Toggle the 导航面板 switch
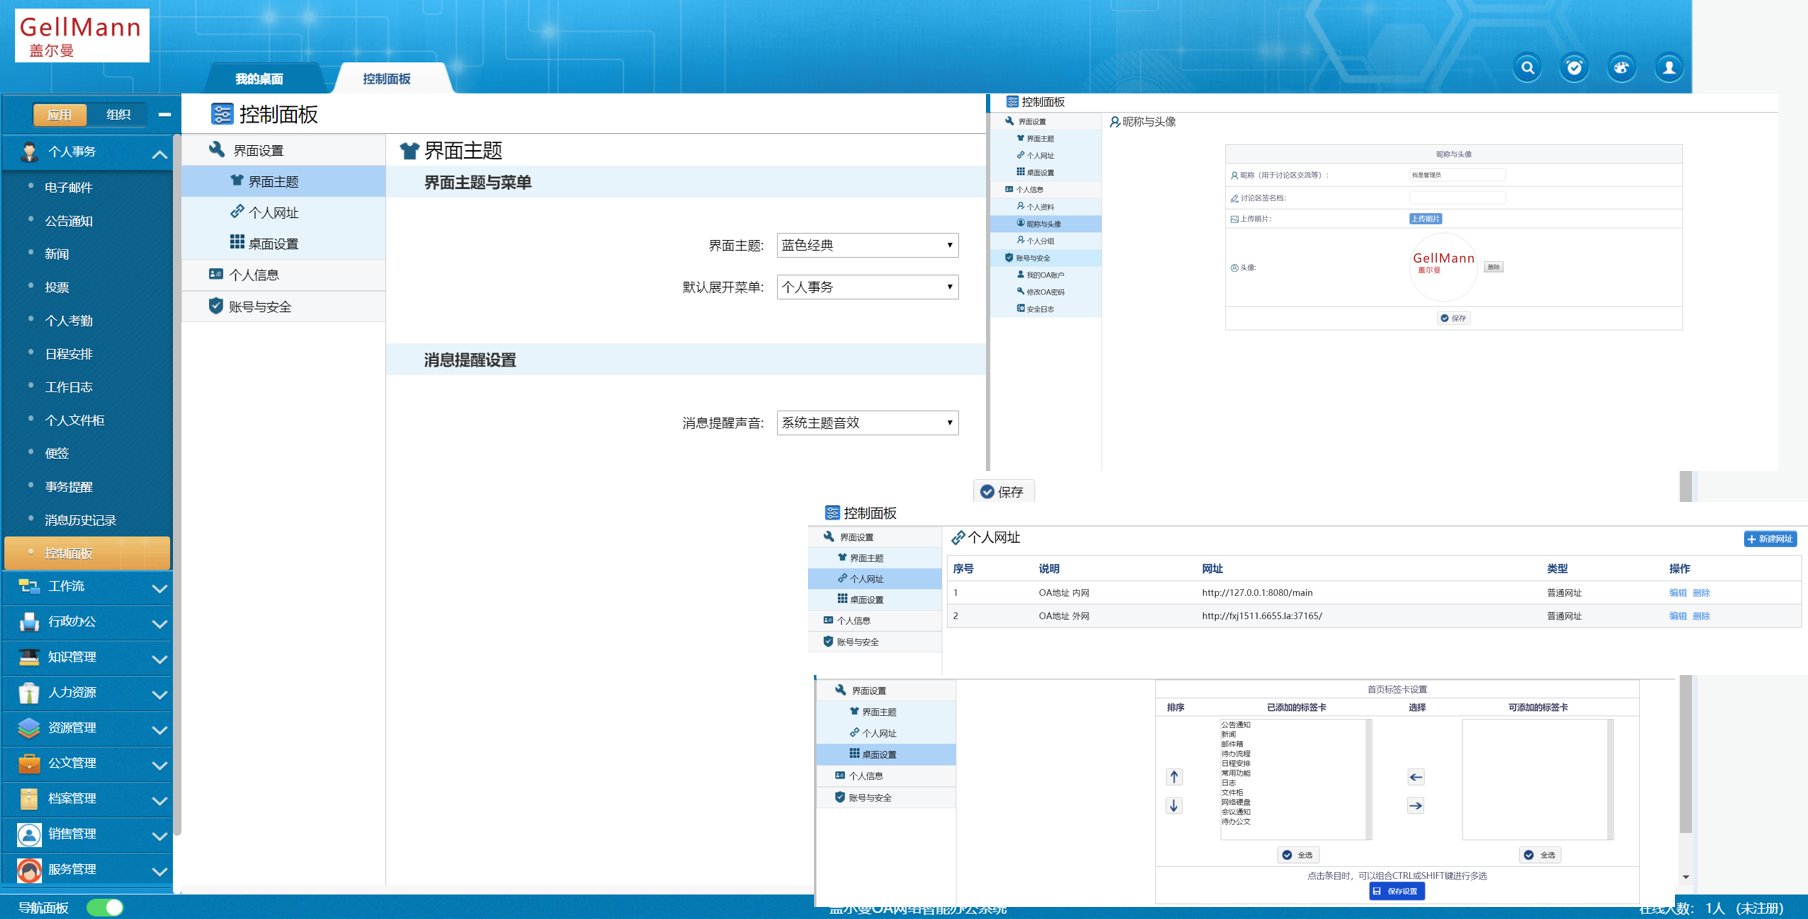The image size is (1808, 919). point(105,907)
